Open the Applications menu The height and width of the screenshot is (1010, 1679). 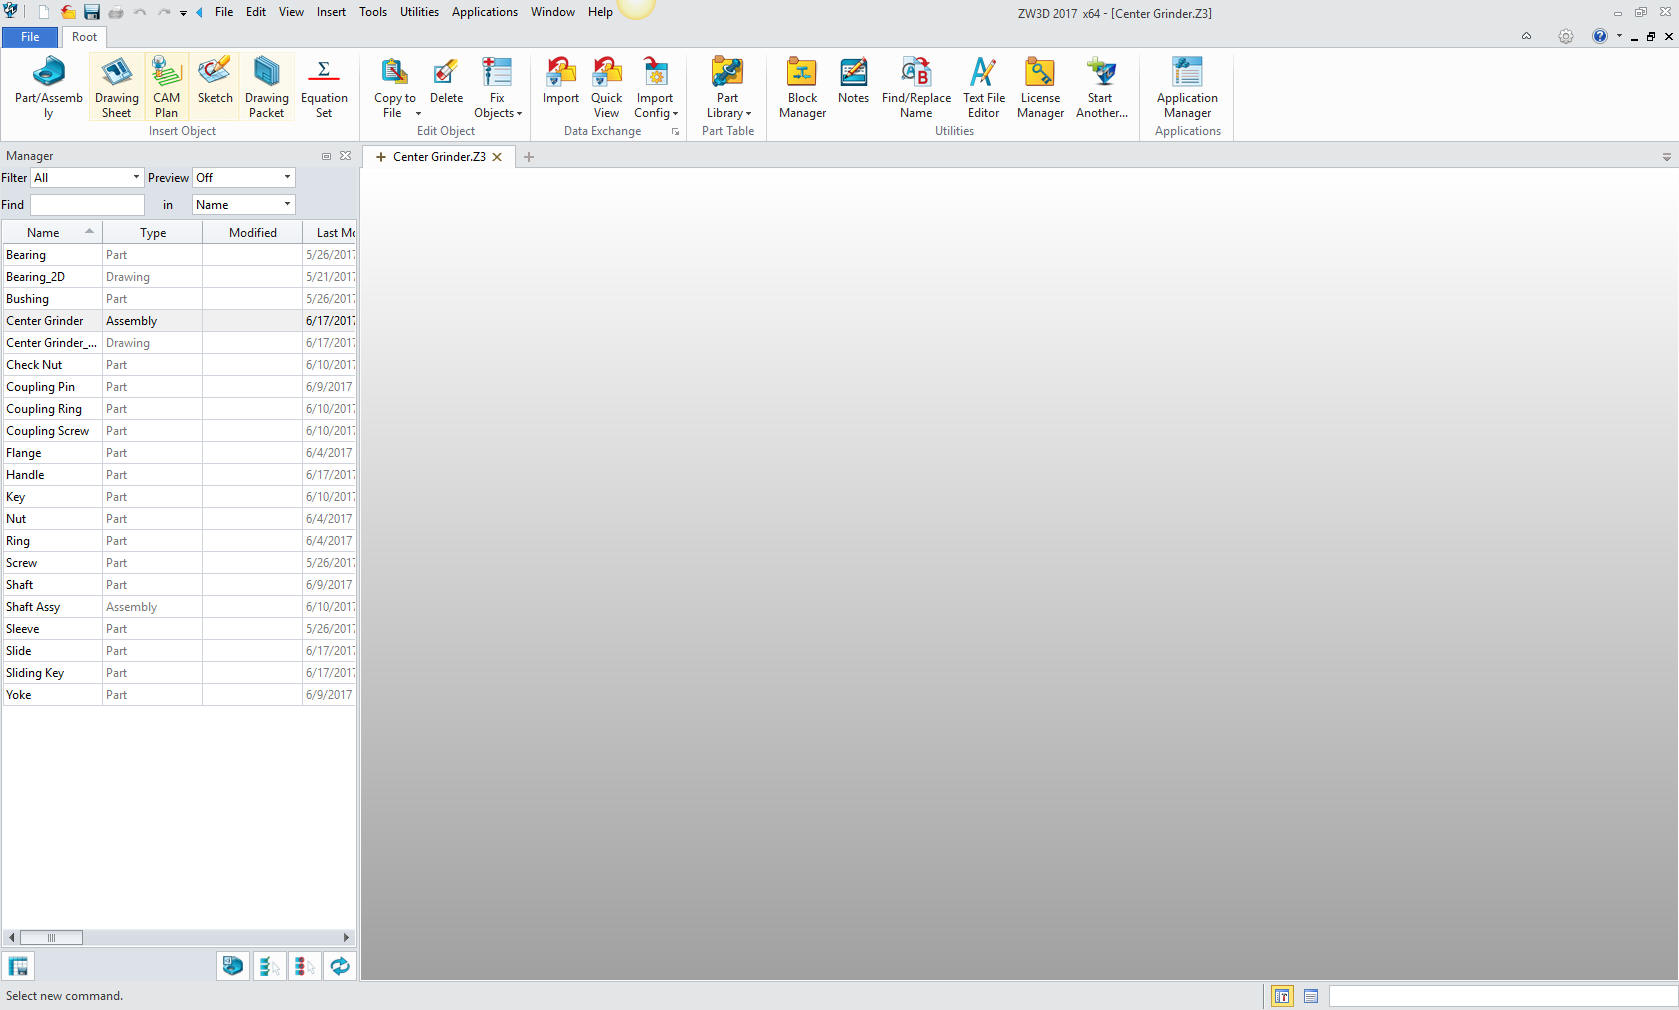pos(485,12)
